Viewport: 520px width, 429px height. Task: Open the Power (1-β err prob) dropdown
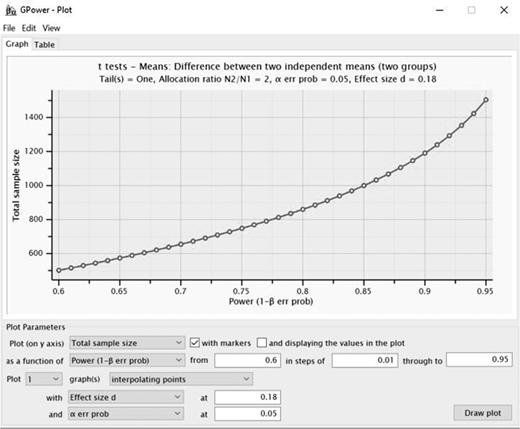point(127,360)
